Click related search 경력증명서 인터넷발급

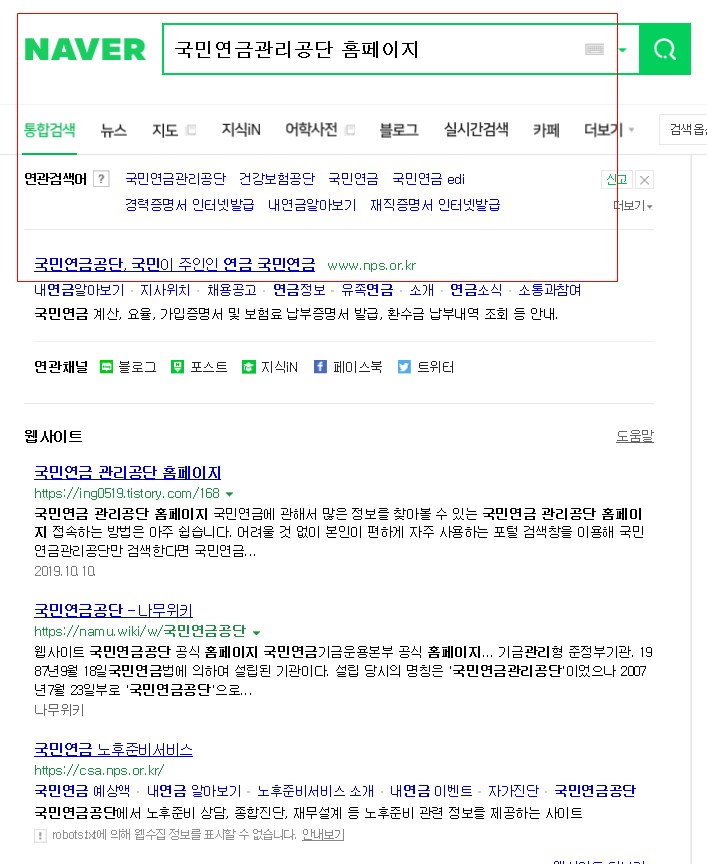pos(190,205)
